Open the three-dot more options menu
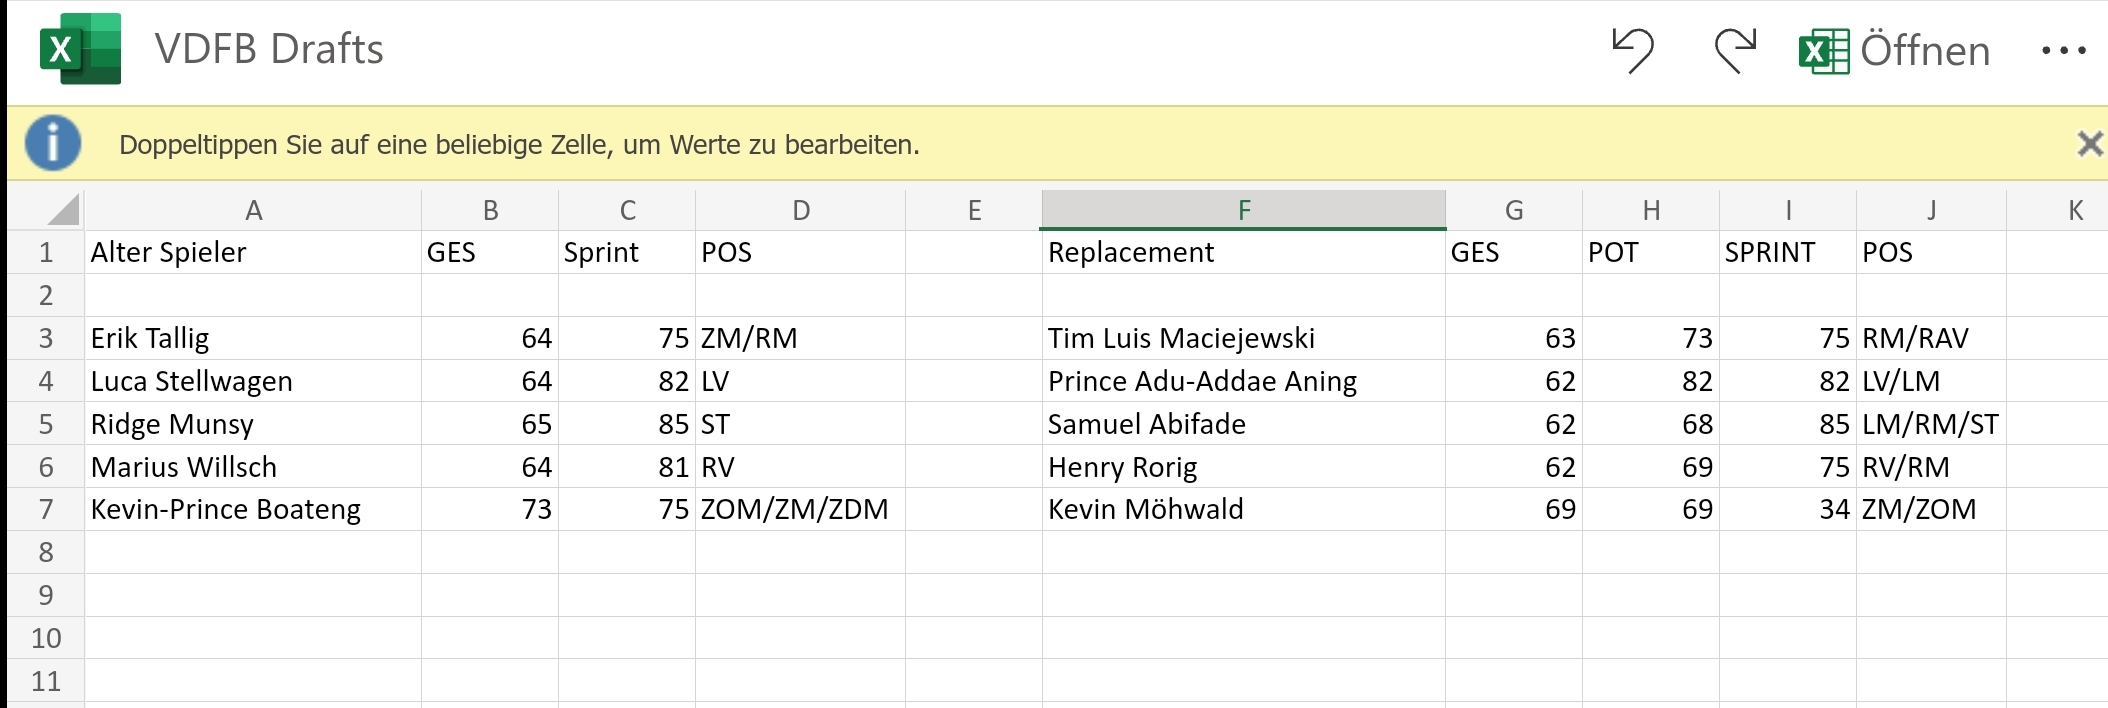The height and width of the screenshot is (708, 2108). tap(2063, 50)
